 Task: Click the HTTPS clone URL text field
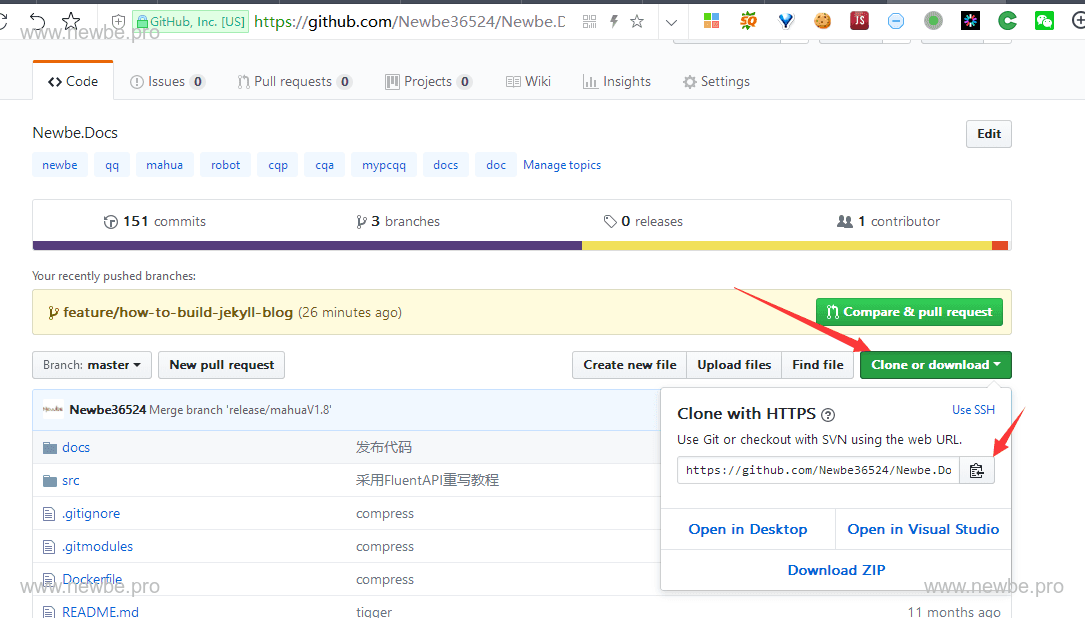[818, 470]
